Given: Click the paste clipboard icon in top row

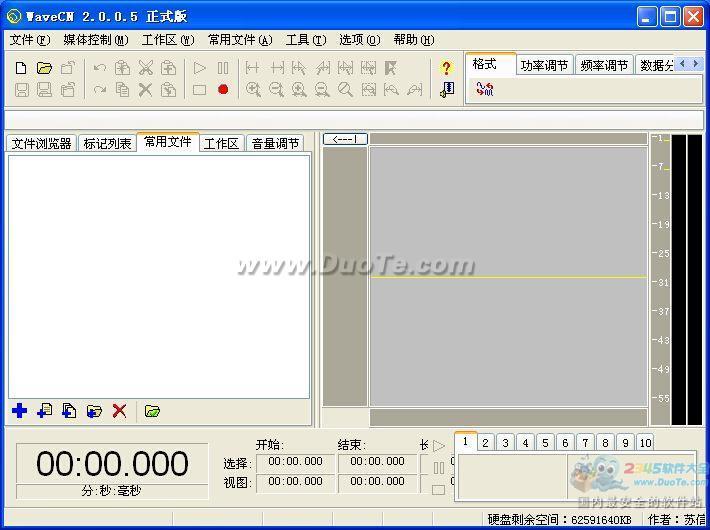Looking at the screenshot, I should coord(168,68).
